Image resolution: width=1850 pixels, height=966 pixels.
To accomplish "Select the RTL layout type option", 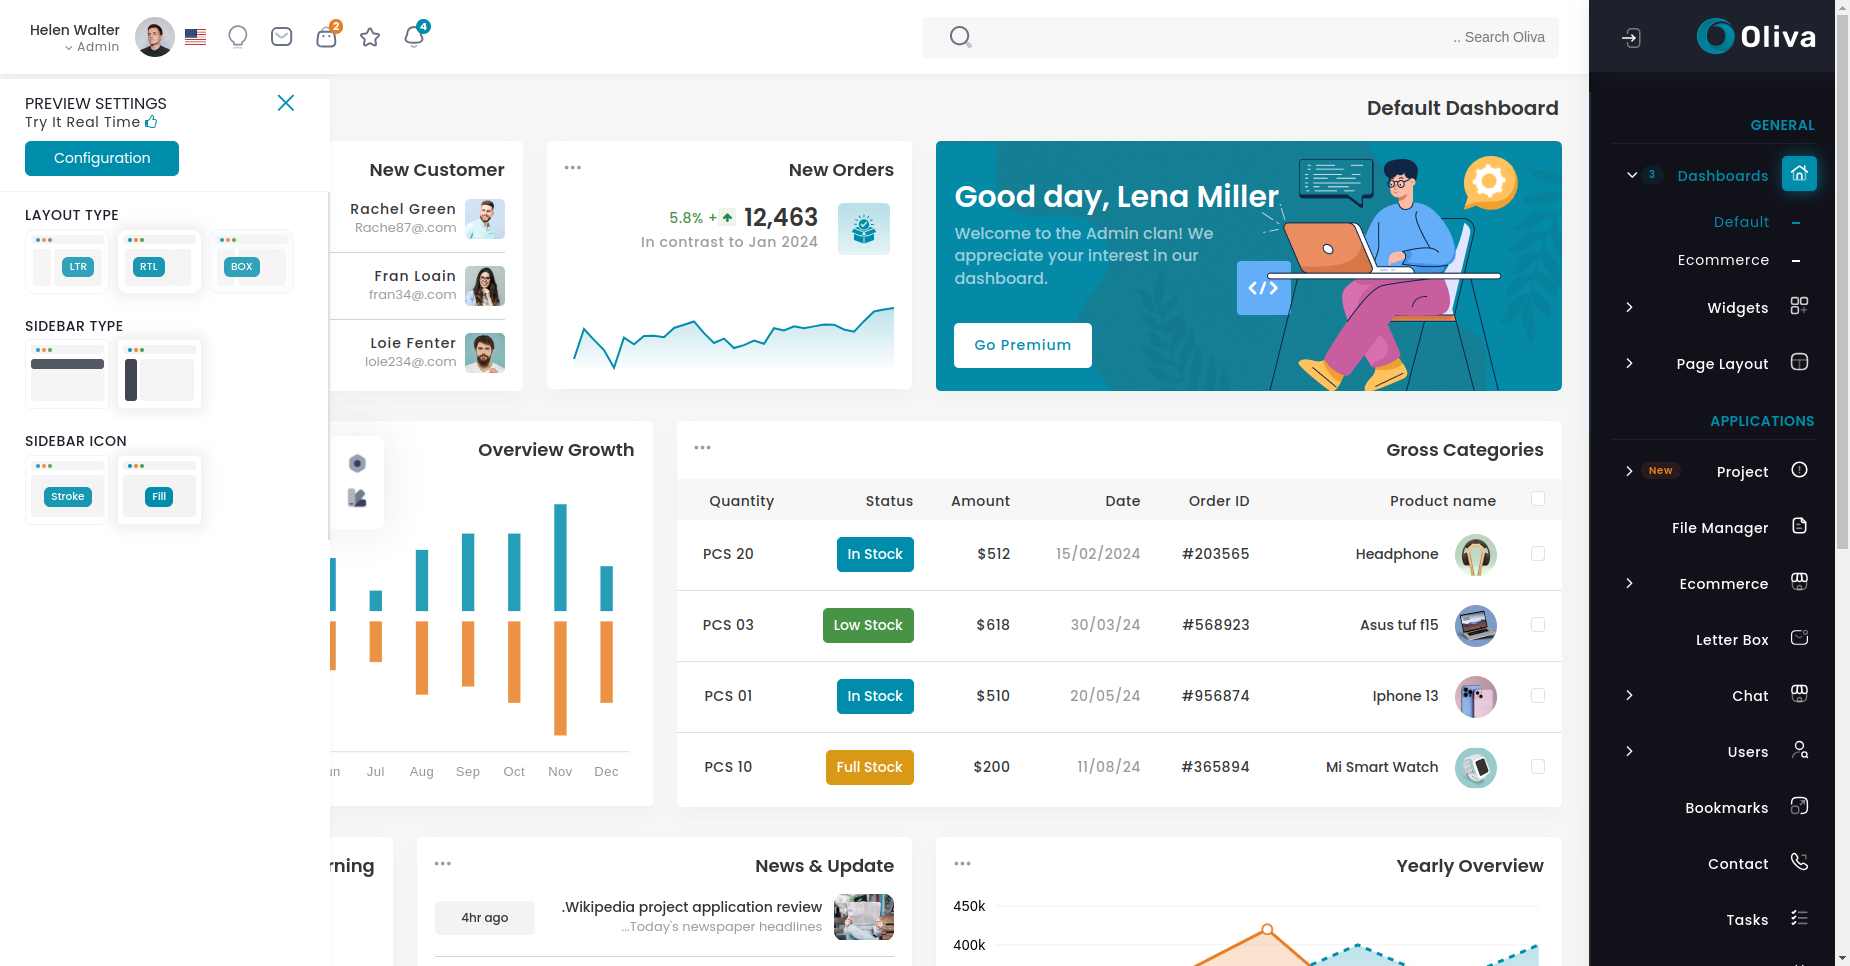I will pos(159,262).
